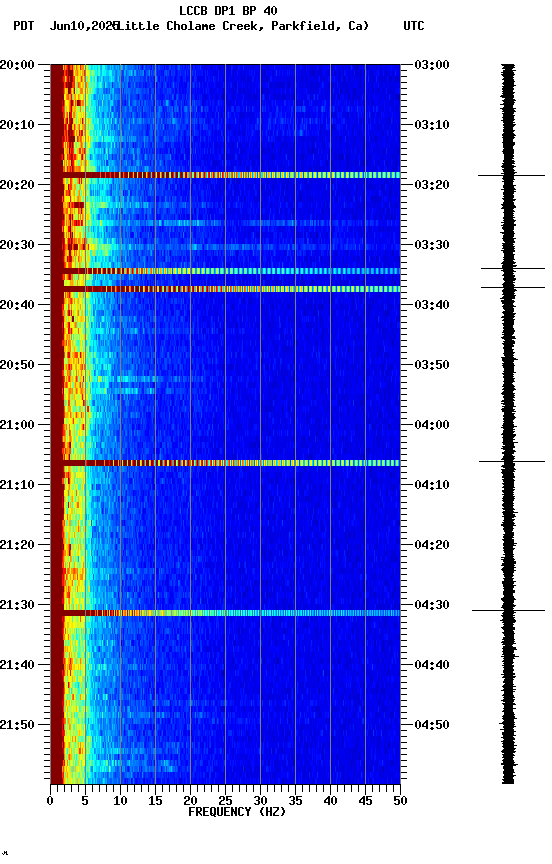The height and width of the screenshot is (864, 552).
Task: Click the 'UTC' time zone label
Action: click(414, 26)
